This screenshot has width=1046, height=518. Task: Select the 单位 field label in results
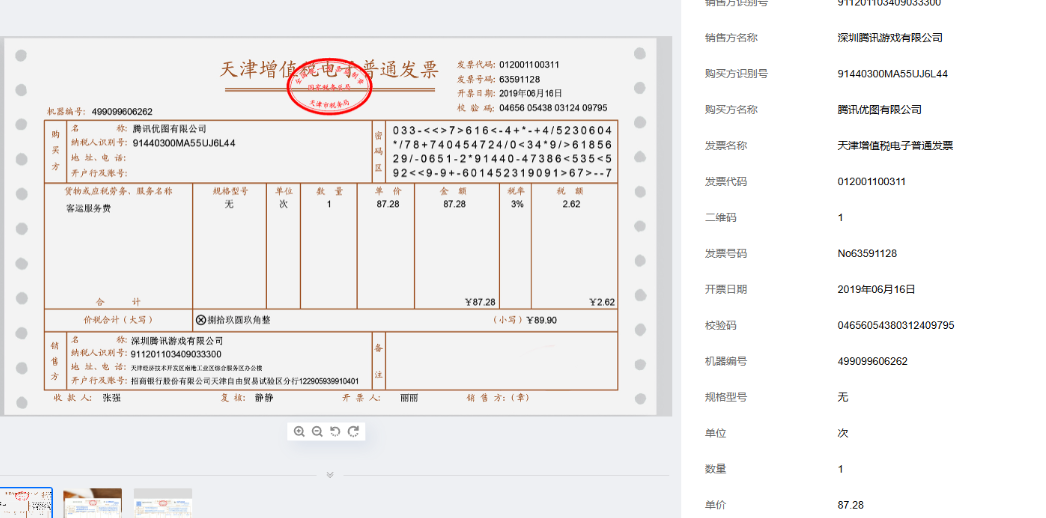[715, 433]
